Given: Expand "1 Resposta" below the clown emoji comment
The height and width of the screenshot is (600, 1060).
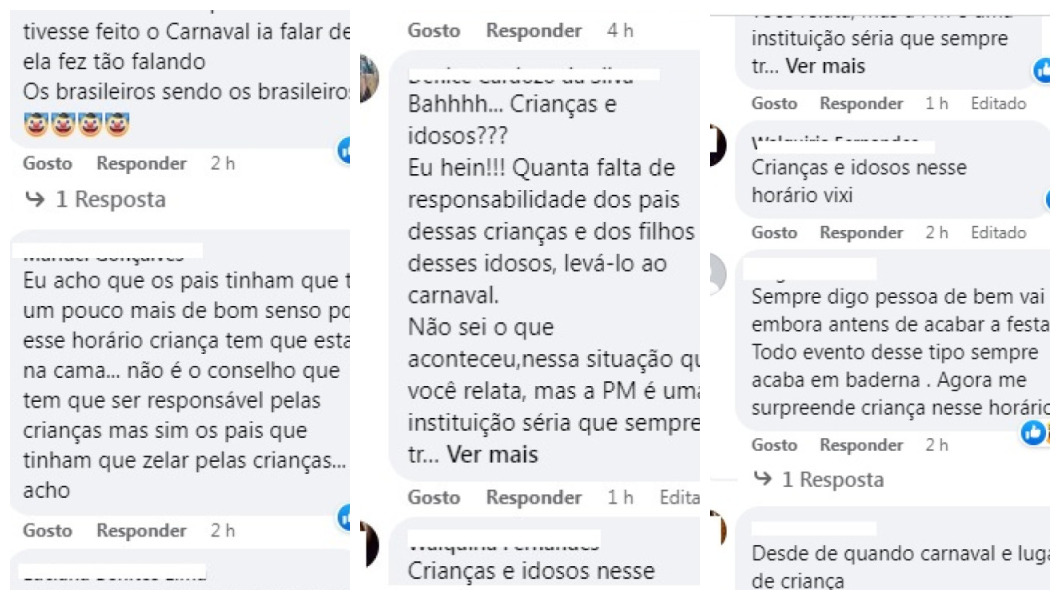Looking at the screenshot, I should [x=94, y=200].
